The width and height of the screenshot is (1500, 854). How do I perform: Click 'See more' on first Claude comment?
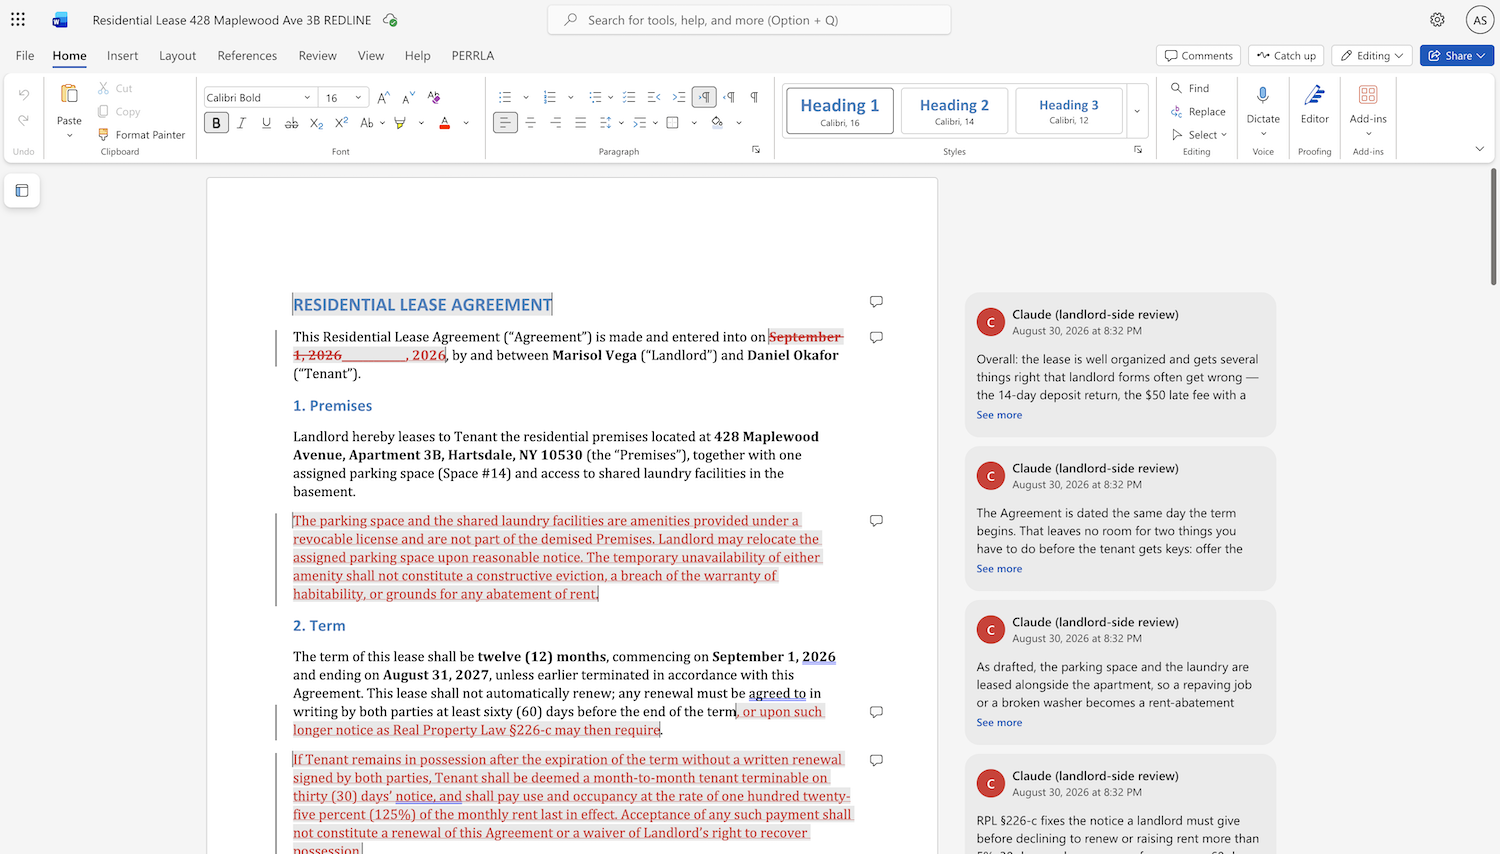coord(999,415)
